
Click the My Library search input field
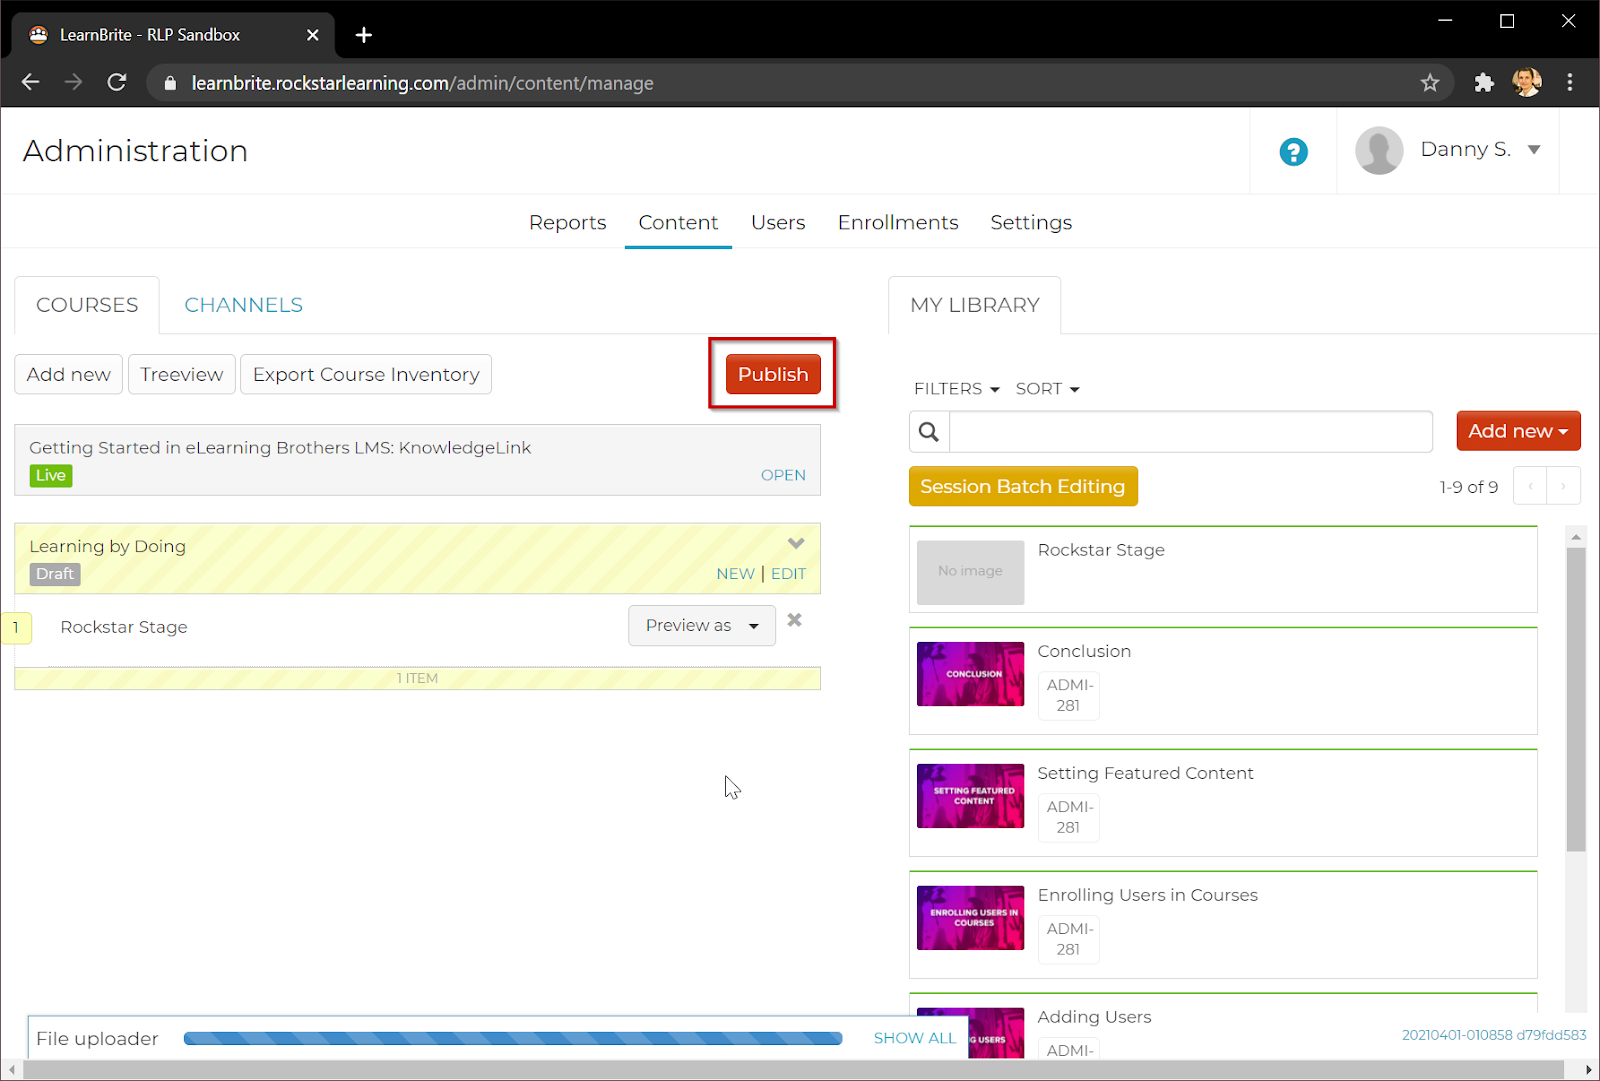click(x=1190, y=432)
